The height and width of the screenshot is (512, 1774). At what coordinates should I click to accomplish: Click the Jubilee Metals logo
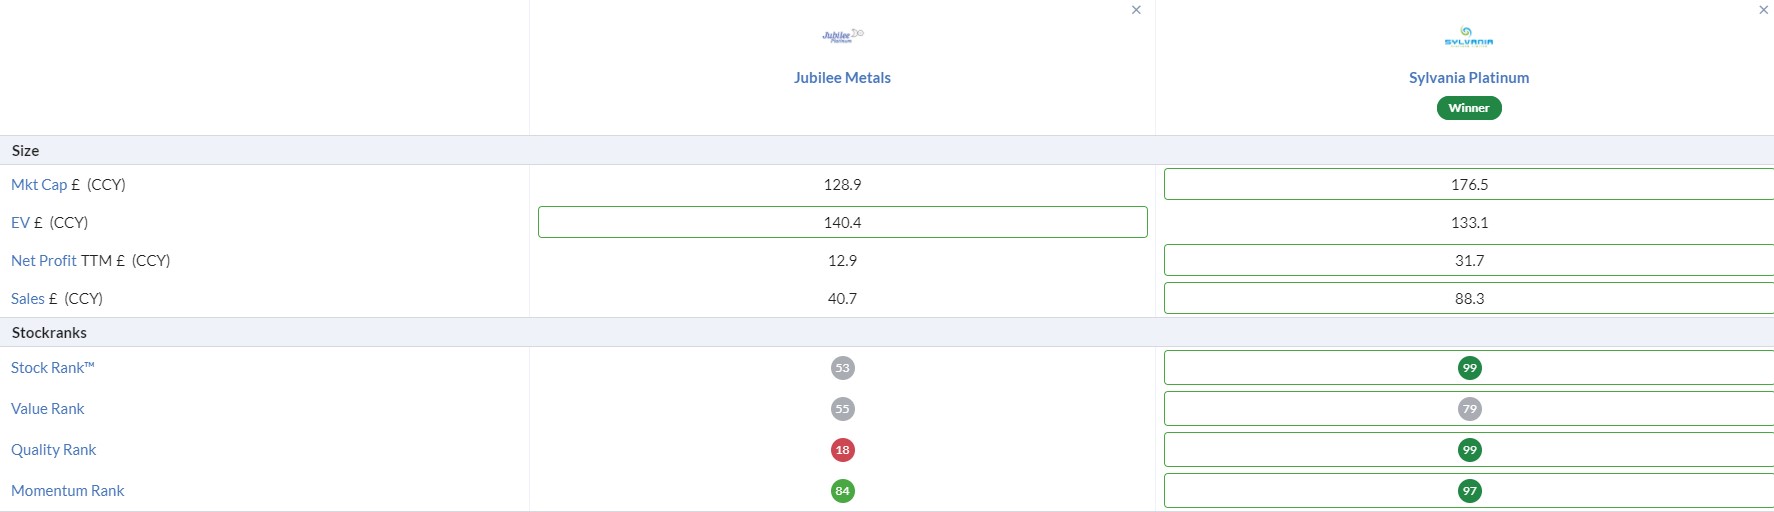(x=842, y=36)
